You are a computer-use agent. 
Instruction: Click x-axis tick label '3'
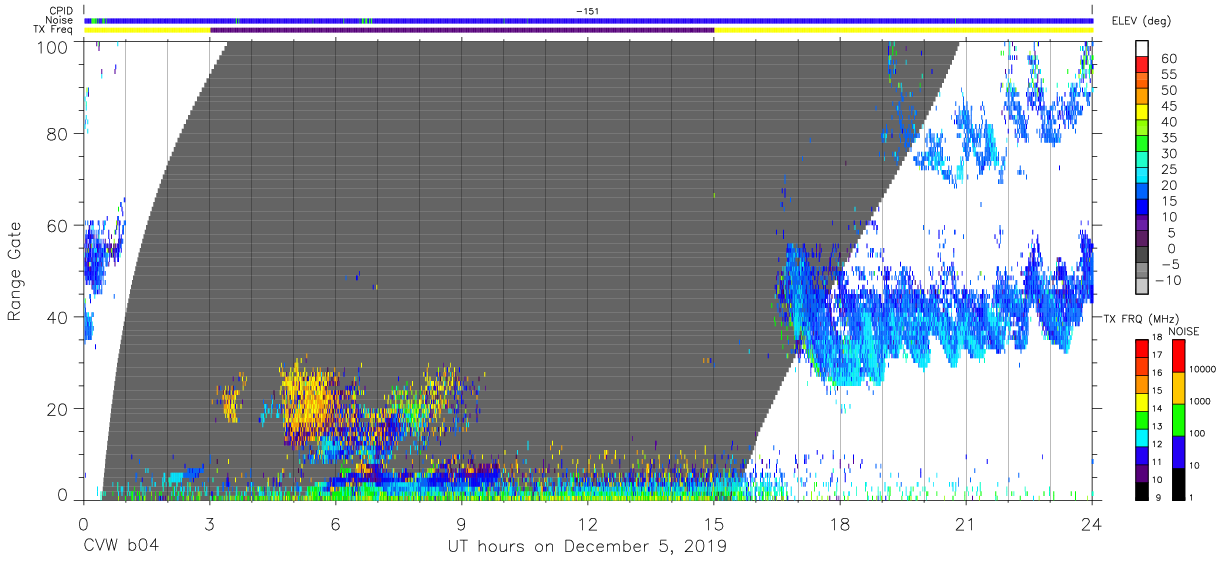[x=209, y=524]
